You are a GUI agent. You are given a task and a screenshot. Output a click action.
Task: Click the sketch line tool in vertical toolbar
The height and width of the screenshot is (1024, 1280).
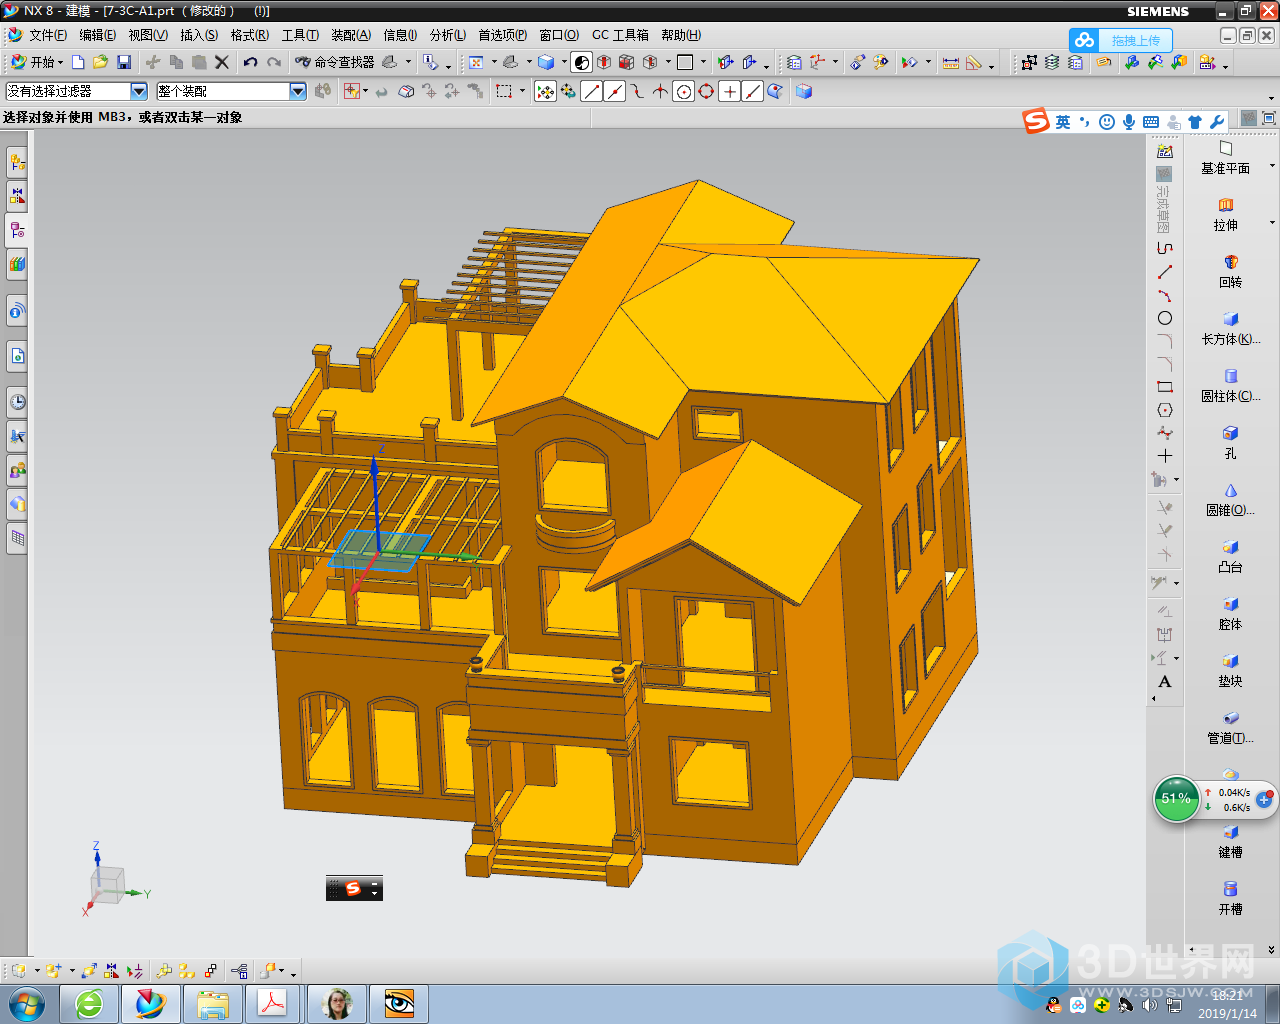[1164, 272]
